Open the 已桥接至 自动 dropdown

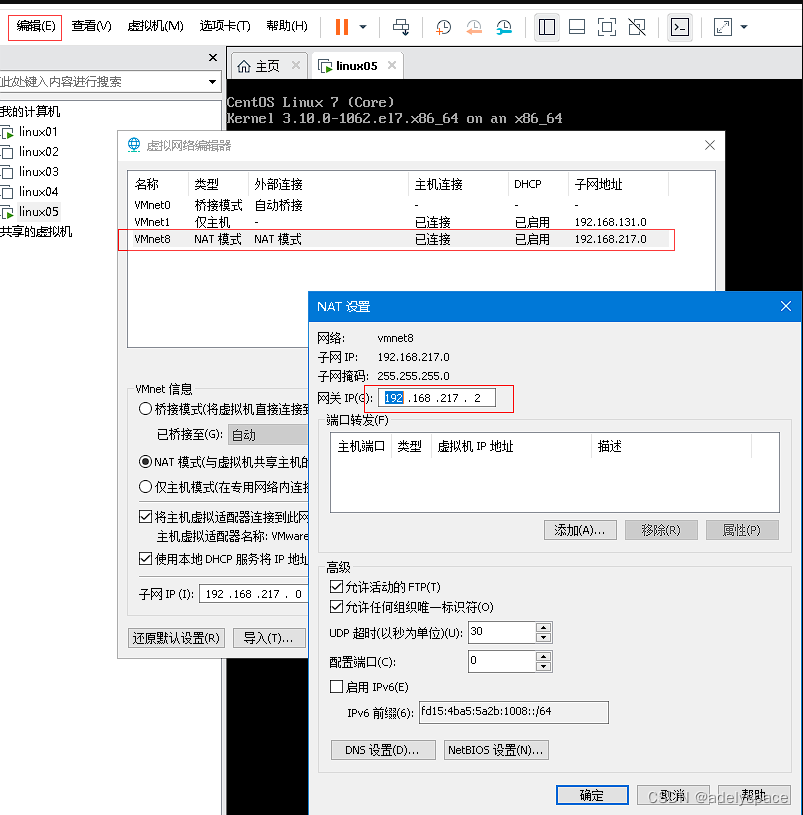[268, 435]
